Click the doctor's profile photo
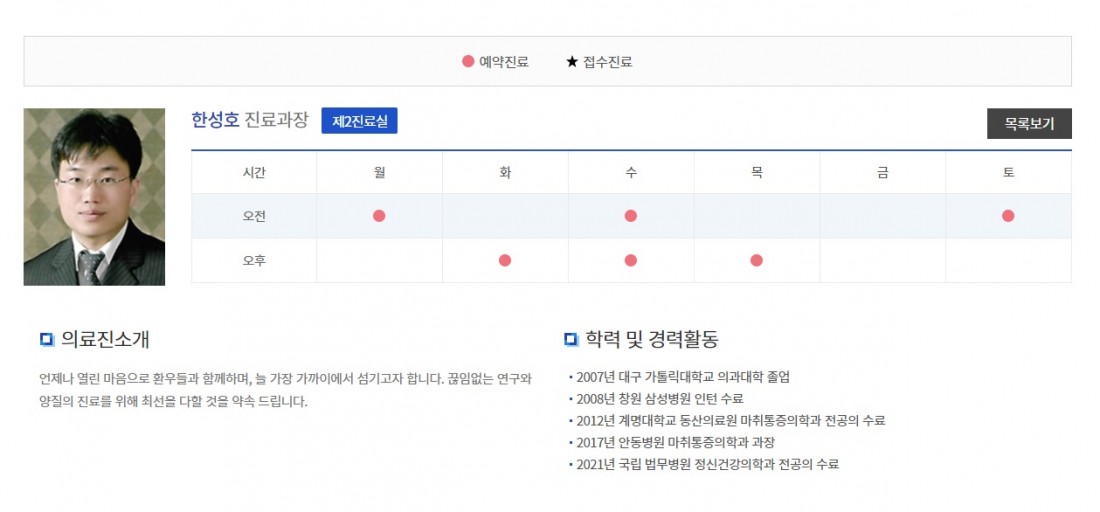This screenshot has width=1100, height=512. tap(94, 197)
